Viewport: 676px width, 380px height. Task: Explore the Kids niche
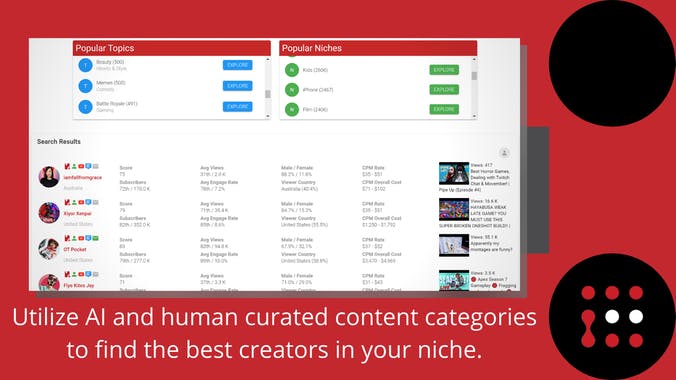tap(444, 70)
